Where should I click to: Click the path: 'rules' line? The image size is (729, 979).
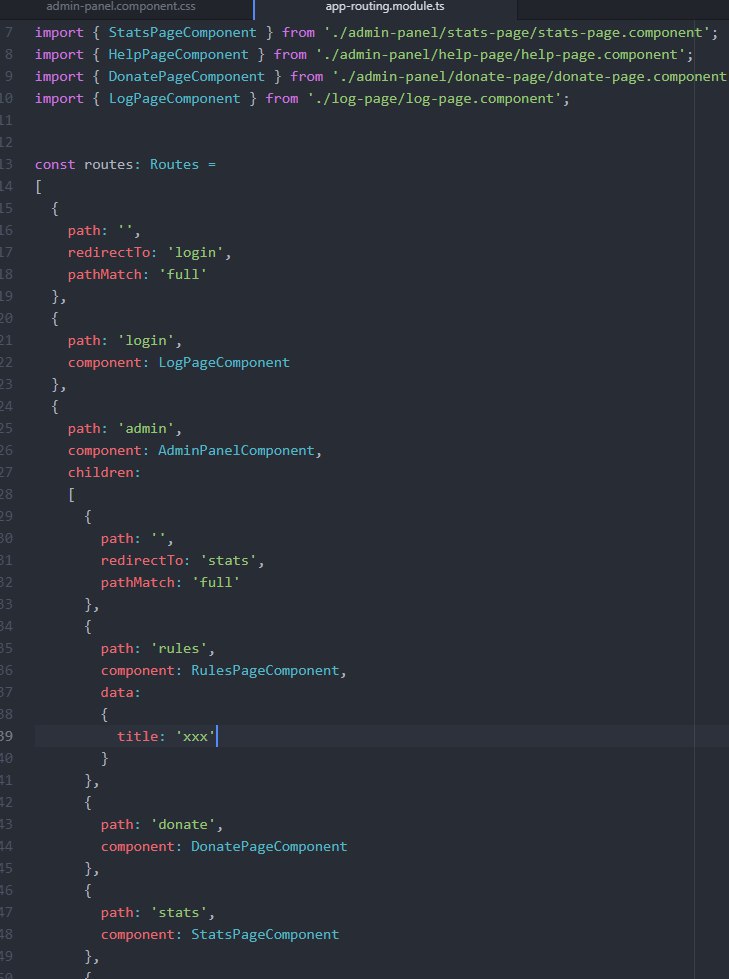click(x=158, y=648)
